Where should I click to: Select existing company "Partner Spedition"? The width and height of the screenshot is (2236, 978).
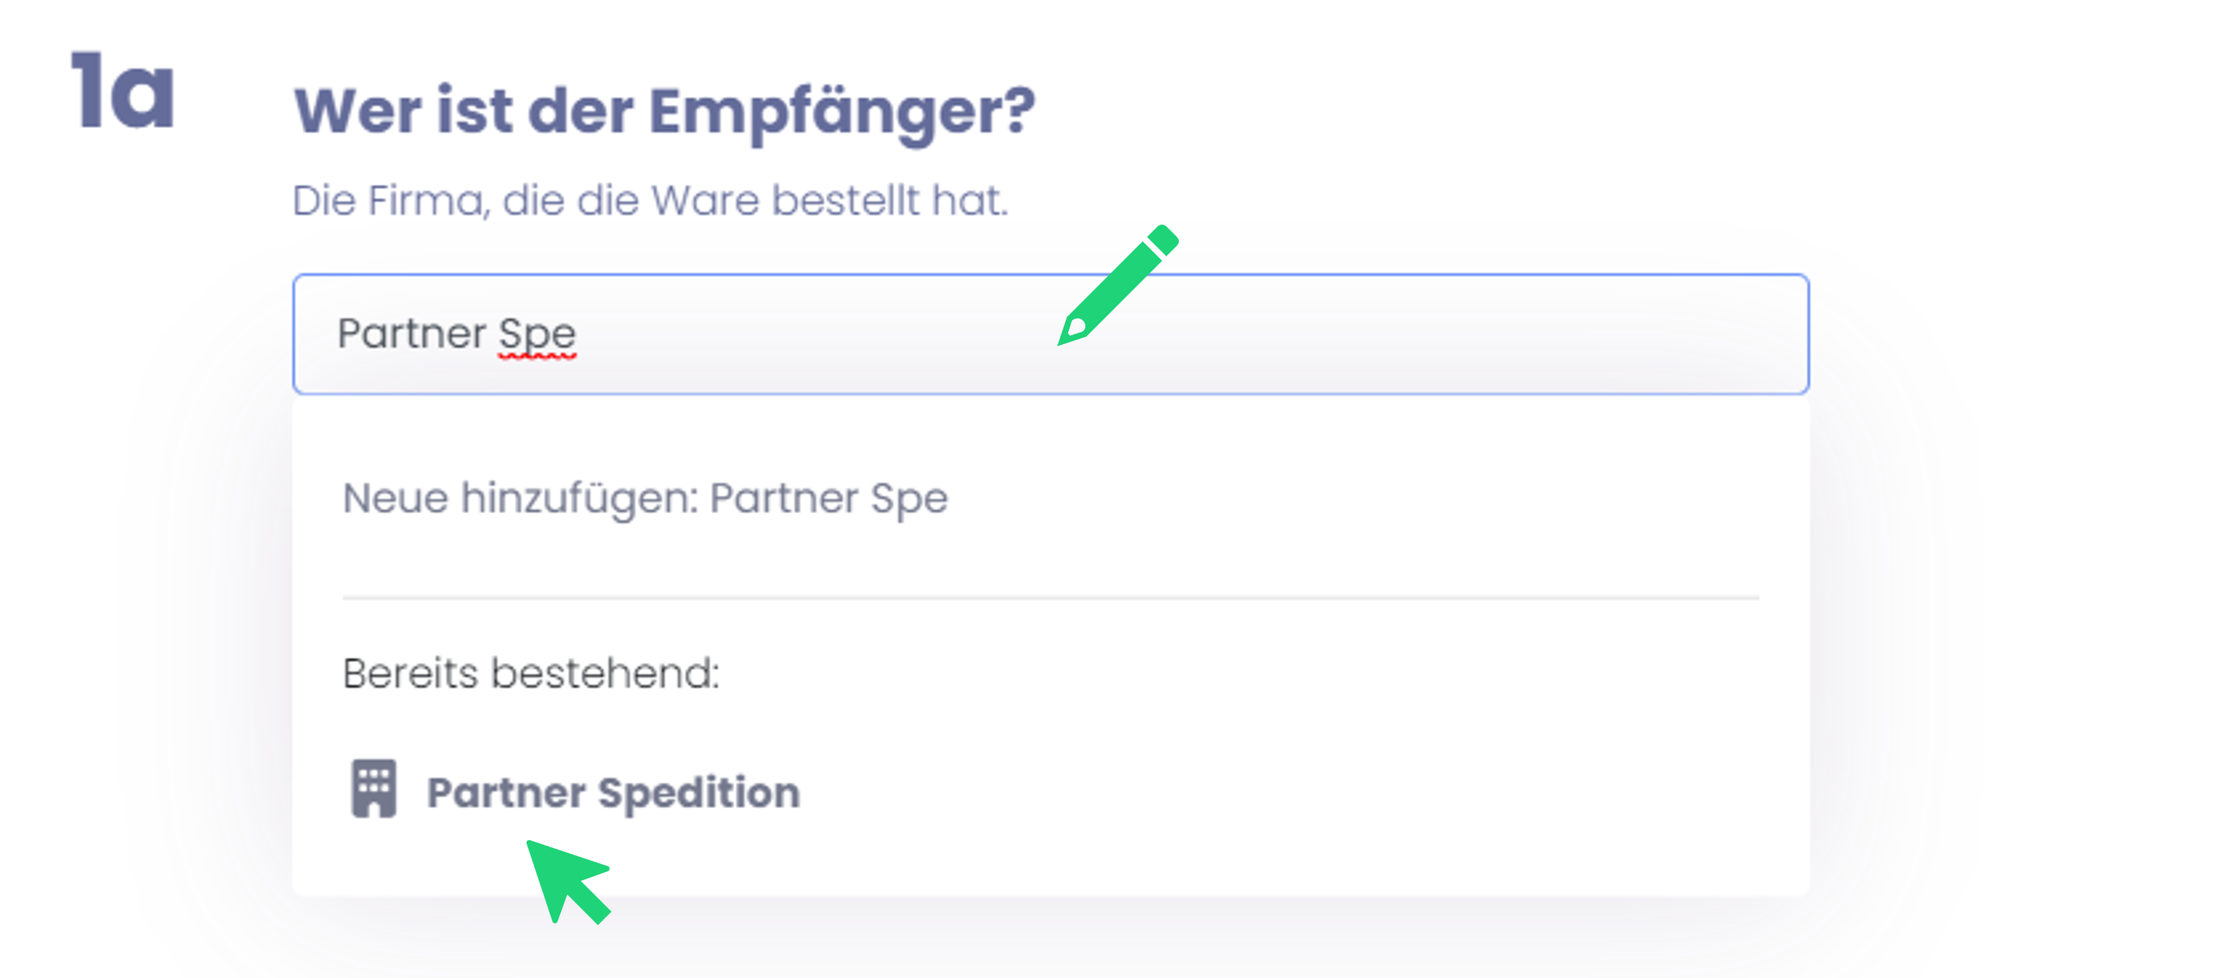[x=612, y=793]
